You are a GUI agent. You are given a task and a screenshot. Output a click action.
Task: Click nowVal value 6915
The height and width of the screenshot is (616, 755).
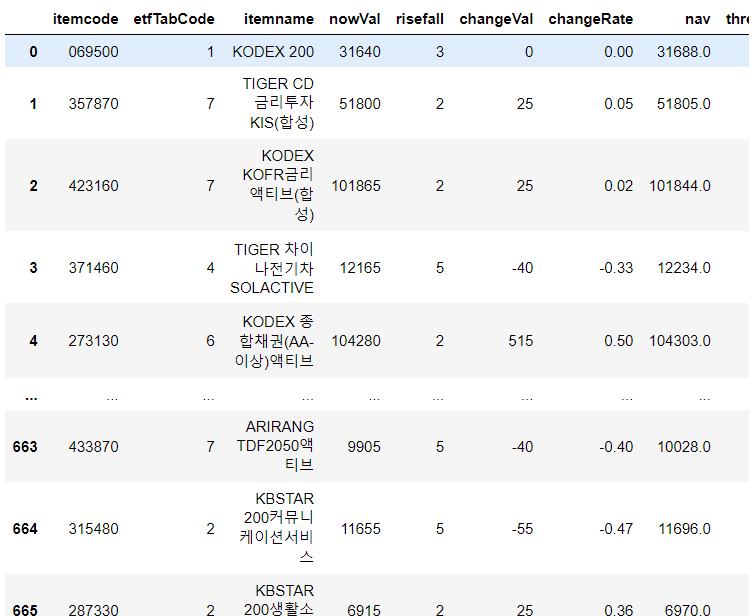pyautogui.click(x=364, y=610)
